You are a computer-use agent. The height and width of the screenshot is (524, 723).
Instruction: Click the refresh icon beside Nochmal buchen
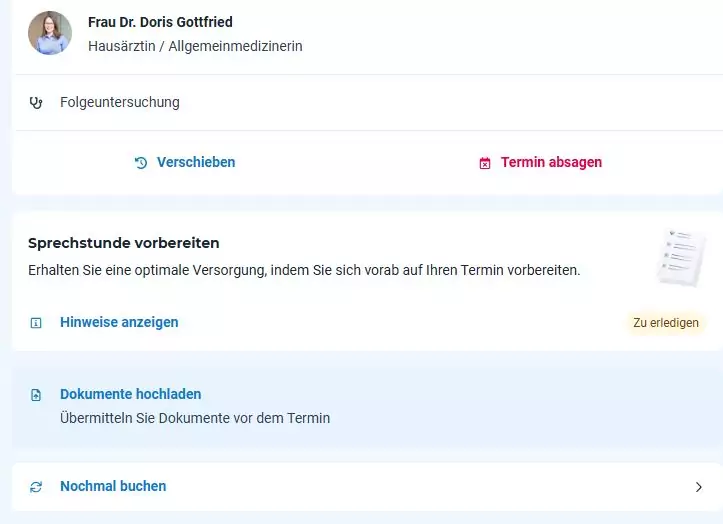pos(36,487)
